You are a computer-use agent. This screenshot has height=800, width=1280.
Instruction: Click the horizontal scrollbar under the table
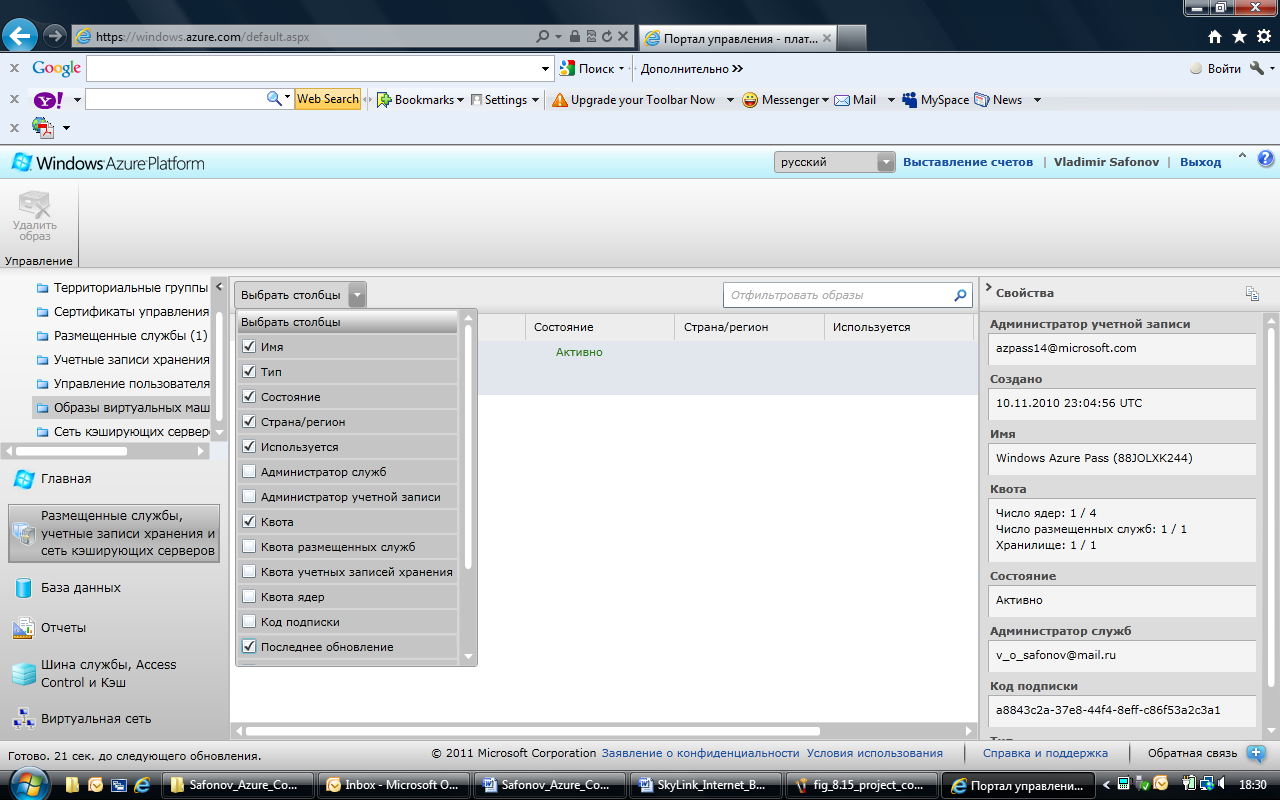coord(532,731)
